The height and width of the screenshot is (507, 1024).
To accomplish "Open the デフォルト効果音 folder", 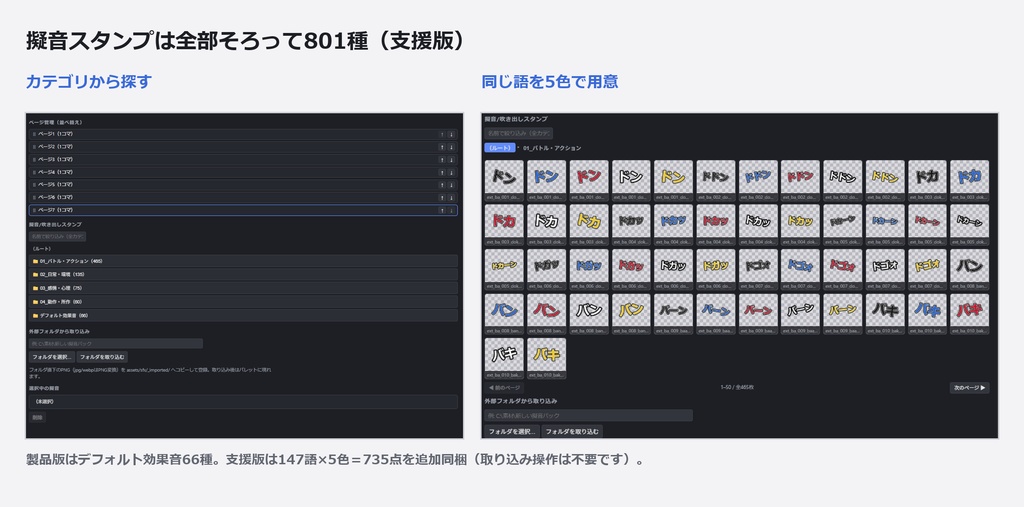I will click(243, 316).
